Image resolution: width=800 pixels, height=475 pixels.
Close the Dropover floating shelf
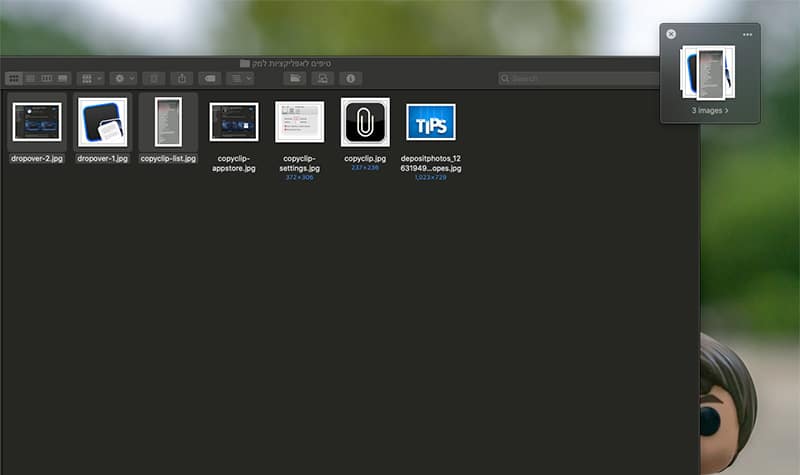pos(671,34)
